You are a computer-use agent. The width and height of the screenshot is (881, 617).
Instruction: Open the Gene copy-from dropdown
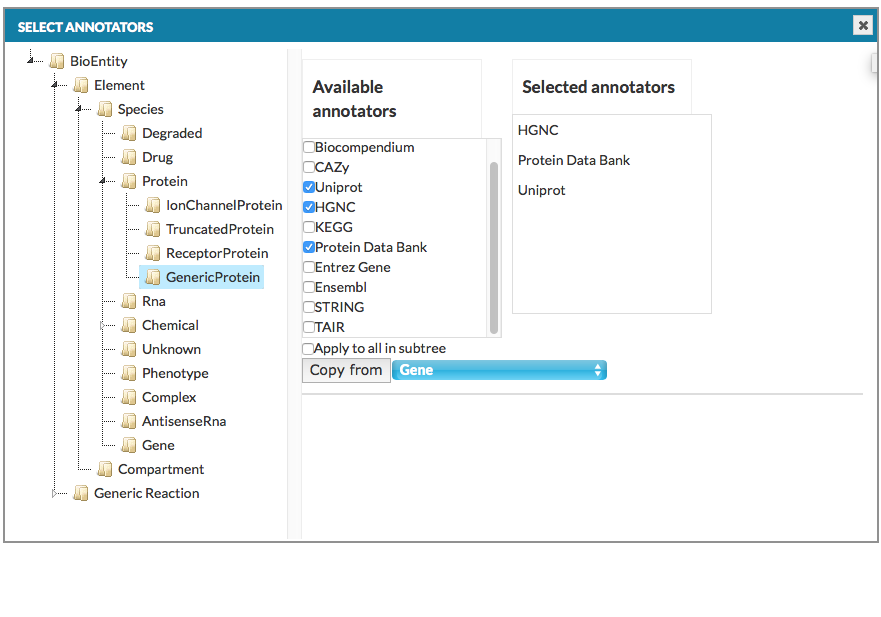click(499, 370)
